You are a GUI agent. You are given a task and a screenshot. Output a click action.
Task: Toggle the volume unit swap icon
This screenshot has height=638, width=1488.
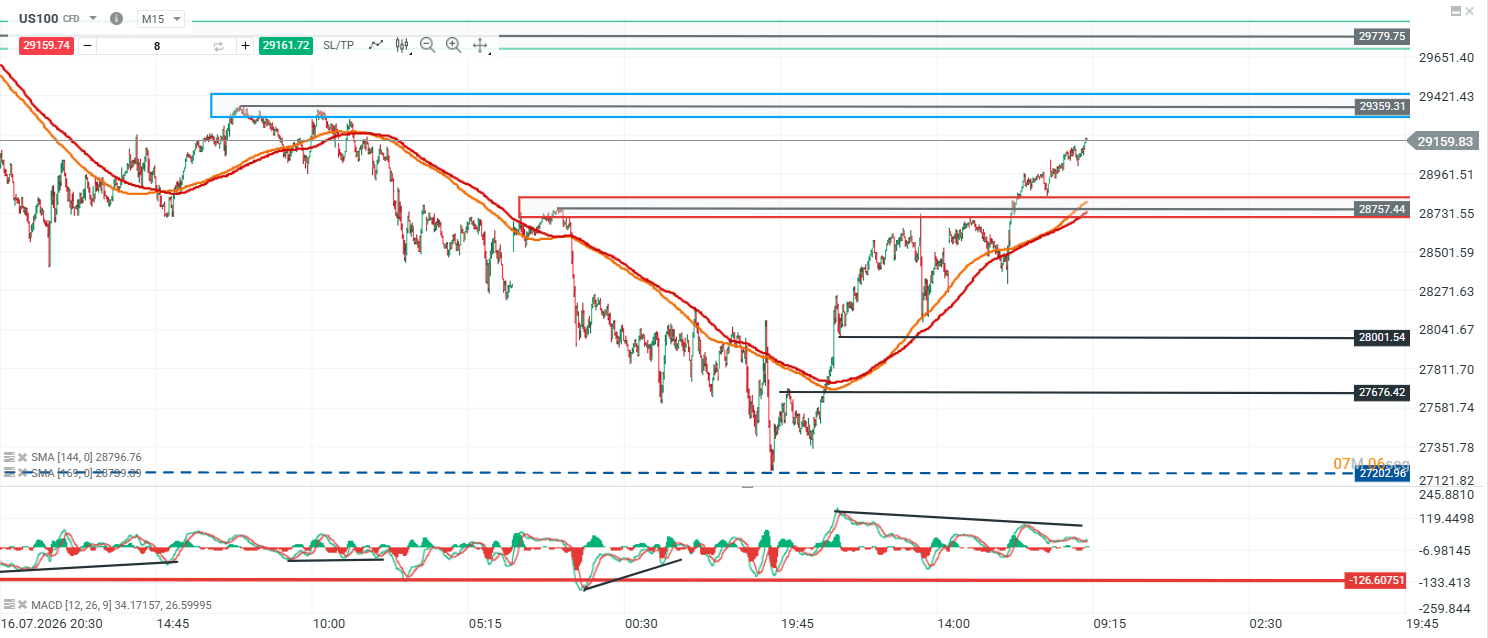tap(219, 45)
